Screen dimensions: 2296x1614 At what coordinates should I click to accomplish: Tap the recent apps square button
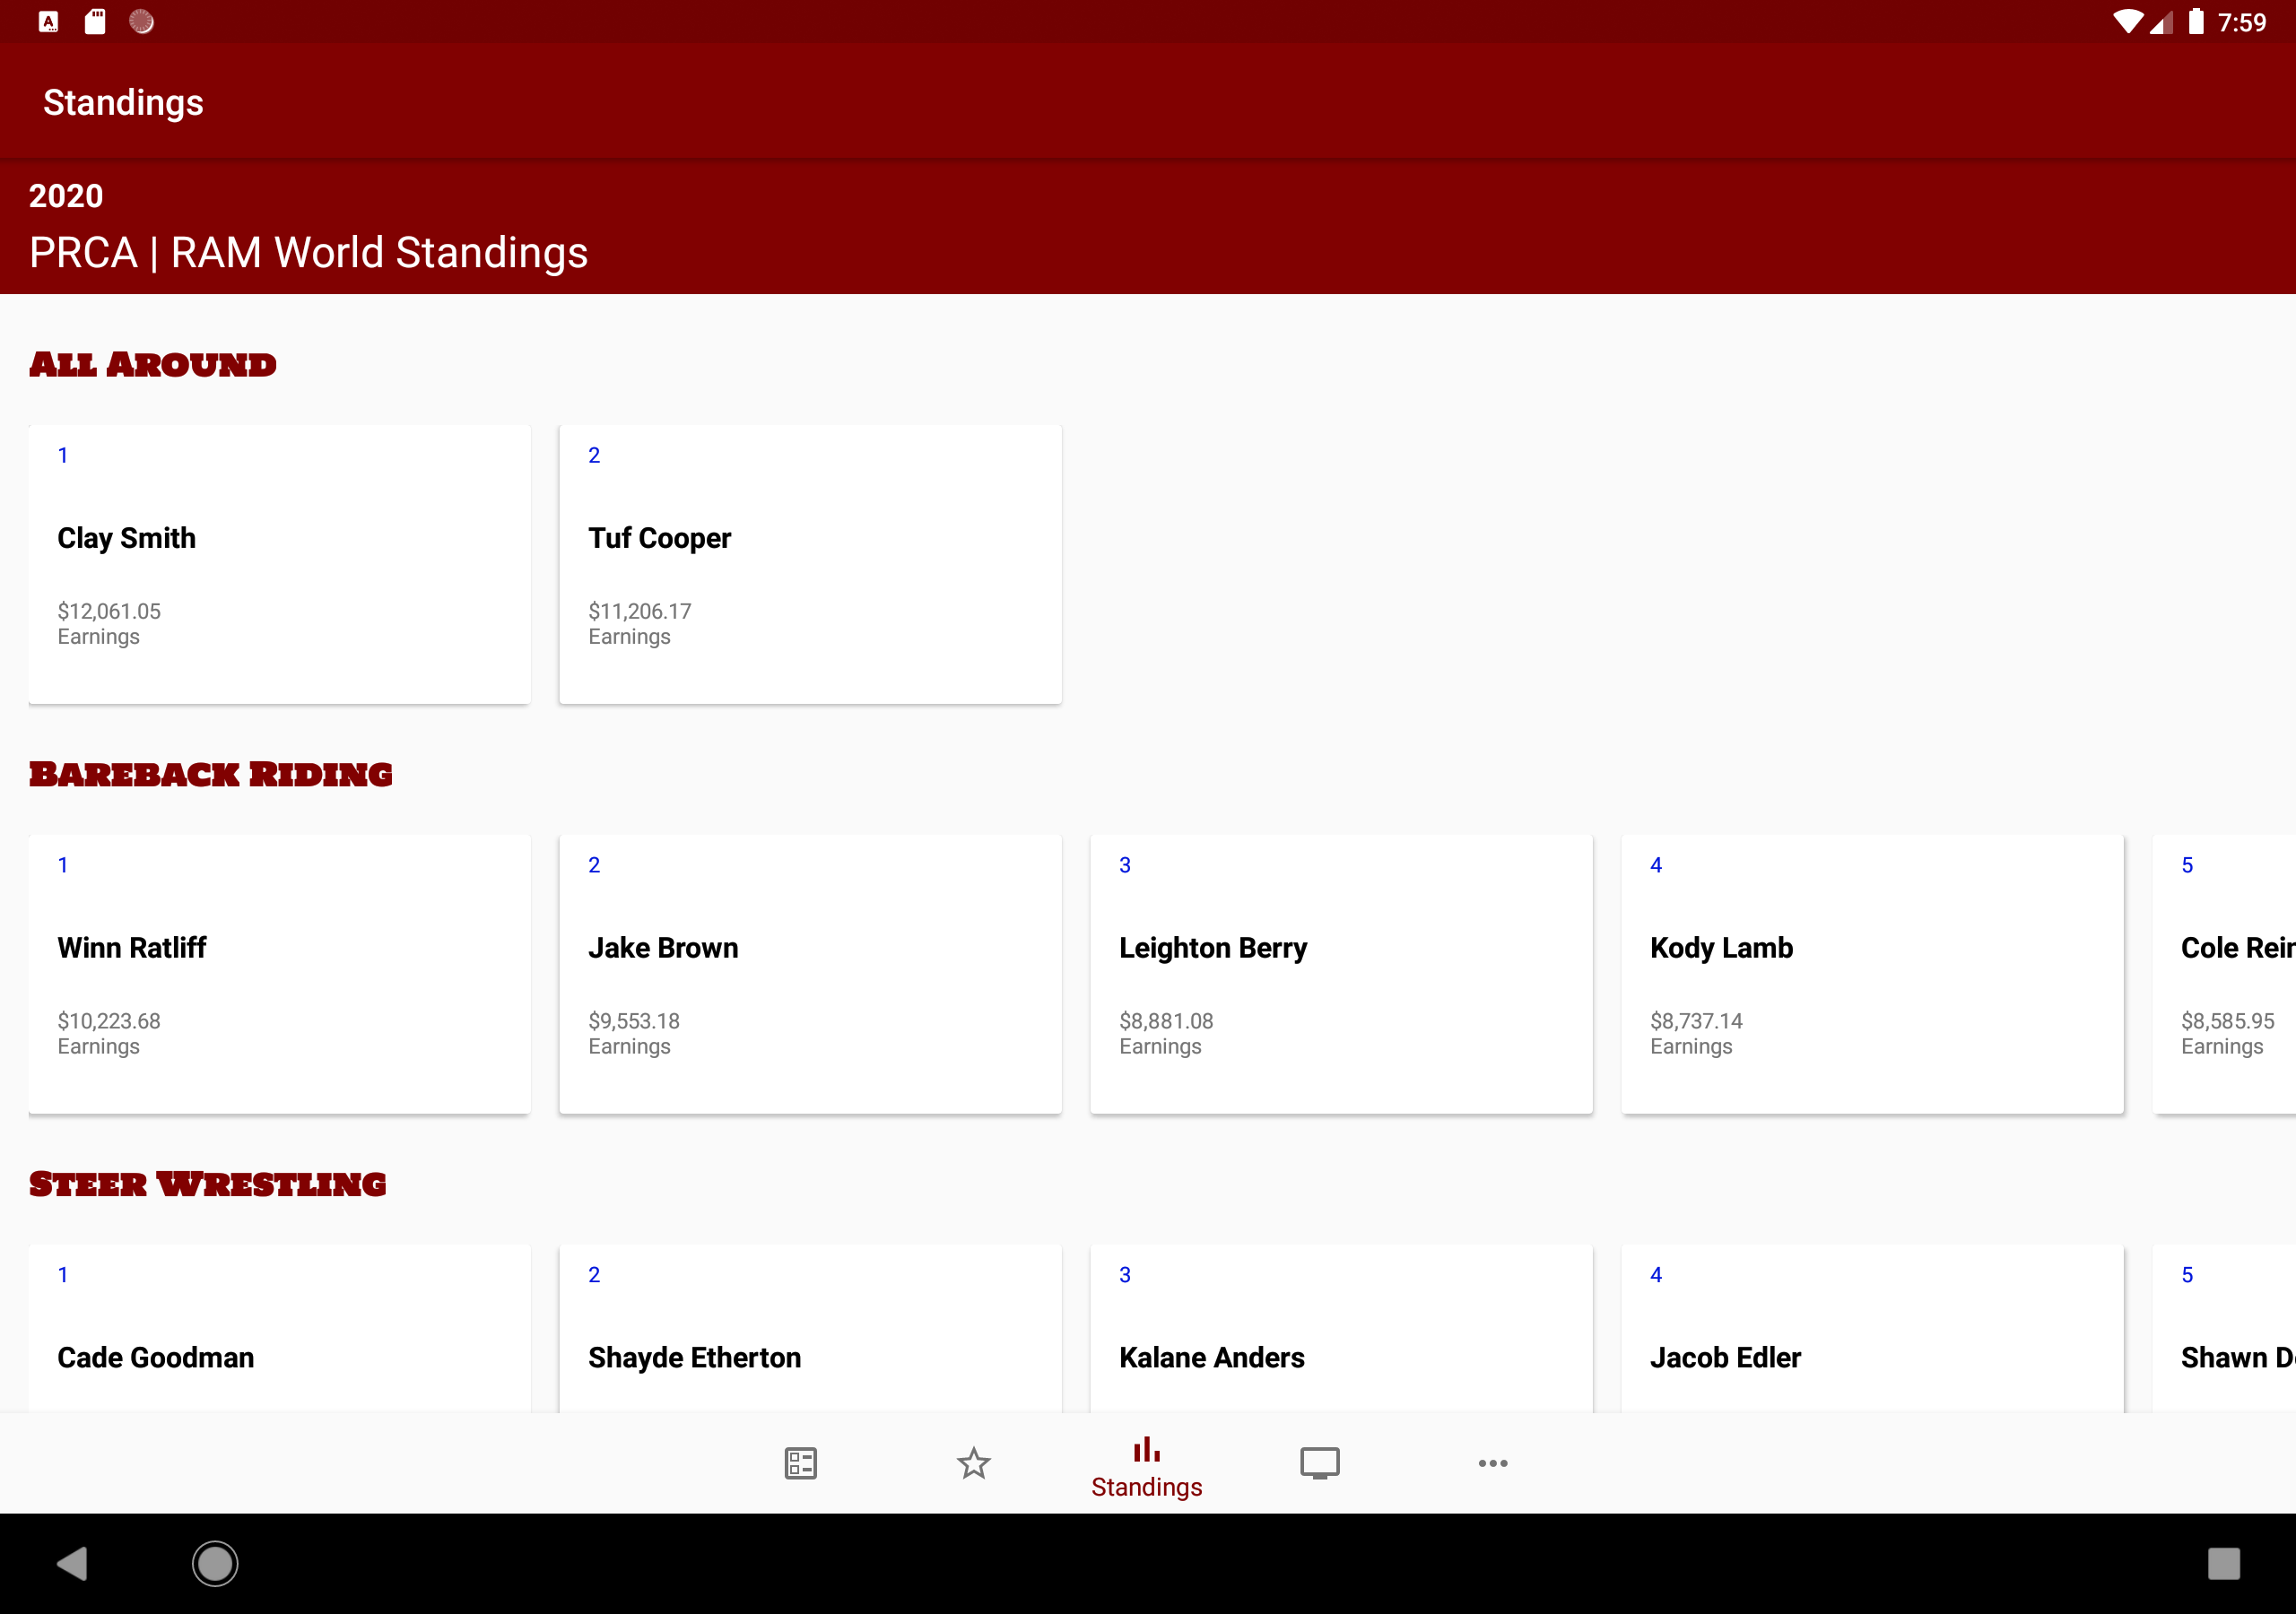pos(2223,1563)
